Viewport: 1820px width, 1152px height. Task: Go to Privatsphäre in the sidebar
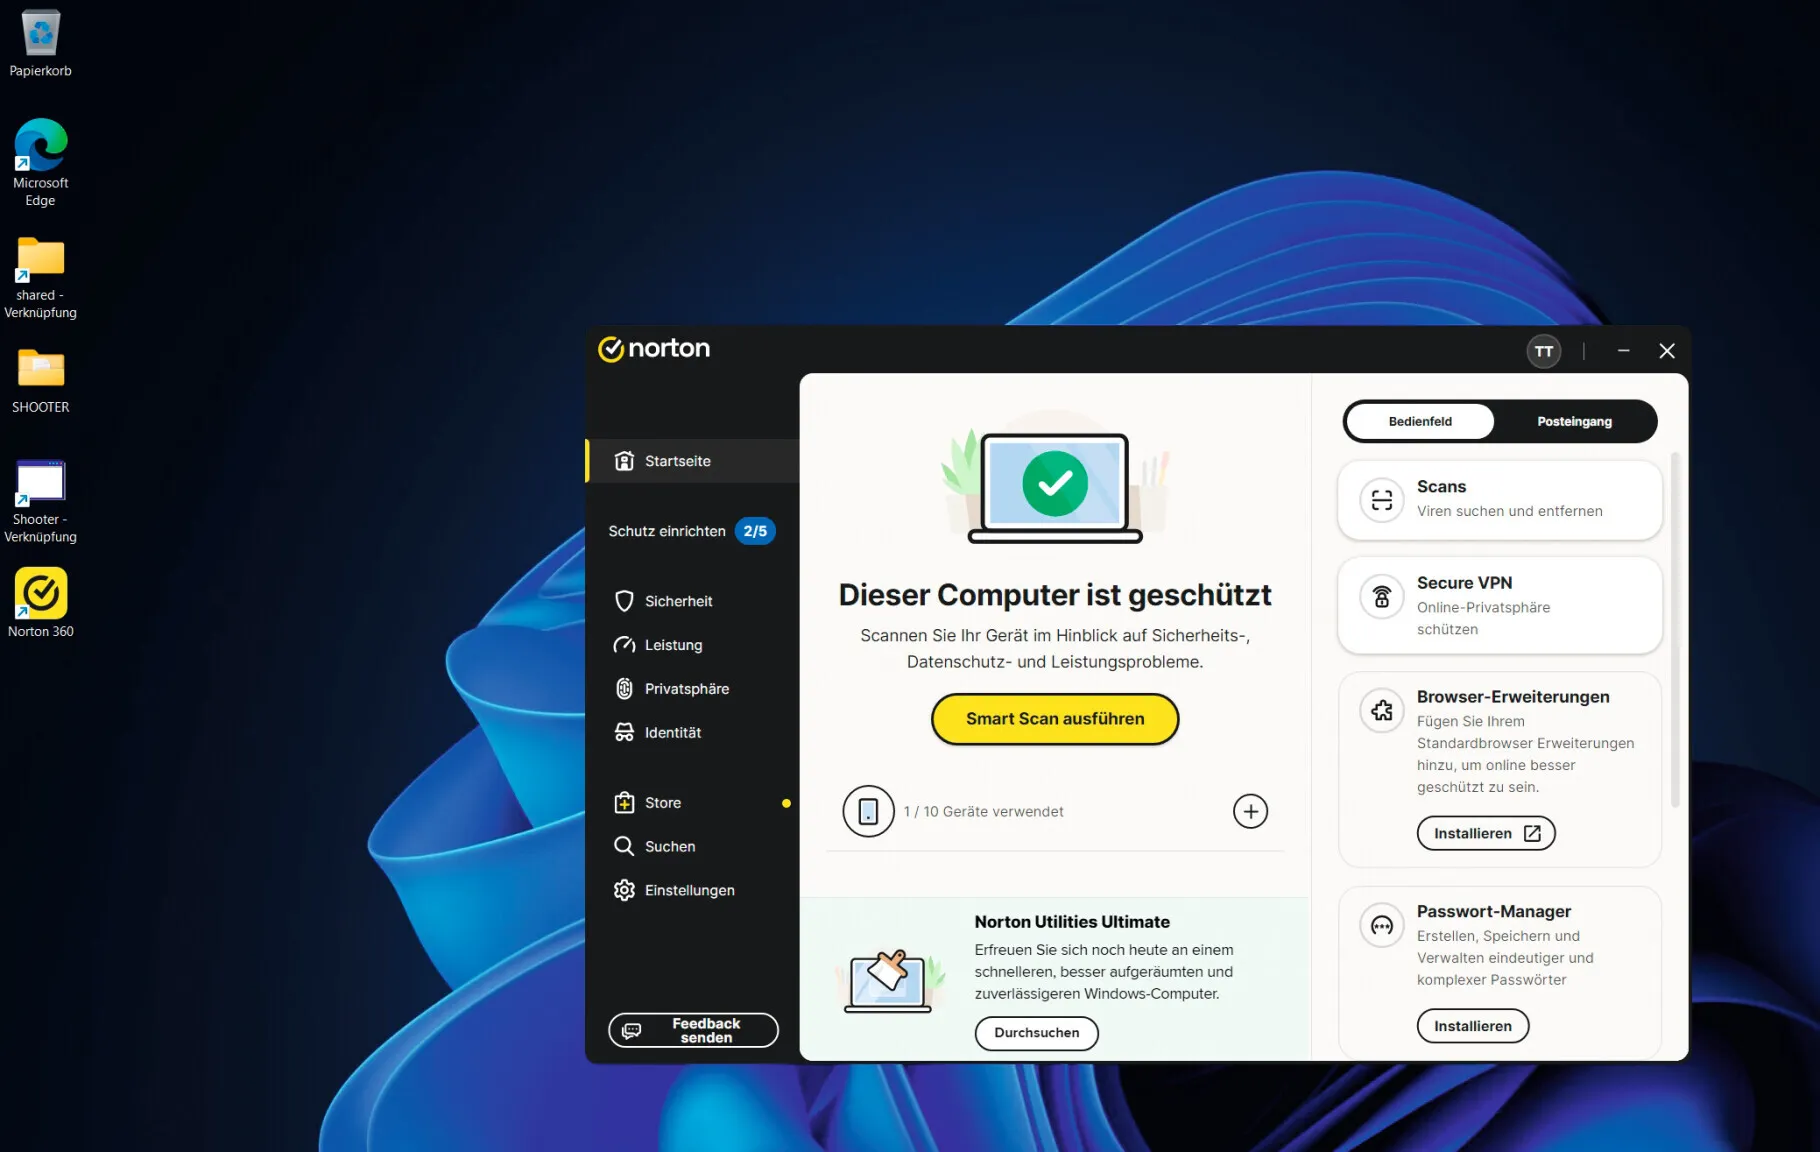click(686, 689)
